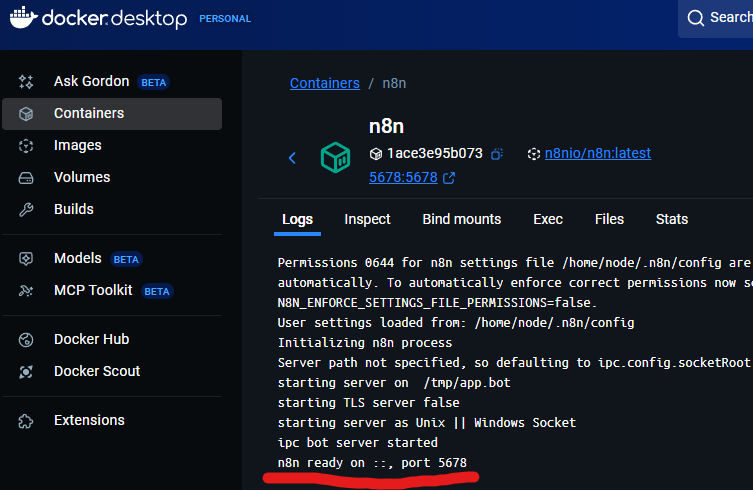Click the Containers cube icon in sidebar
Image resolution: width=753 pixels, height=491 pixels.
click(x=26, y=114)
